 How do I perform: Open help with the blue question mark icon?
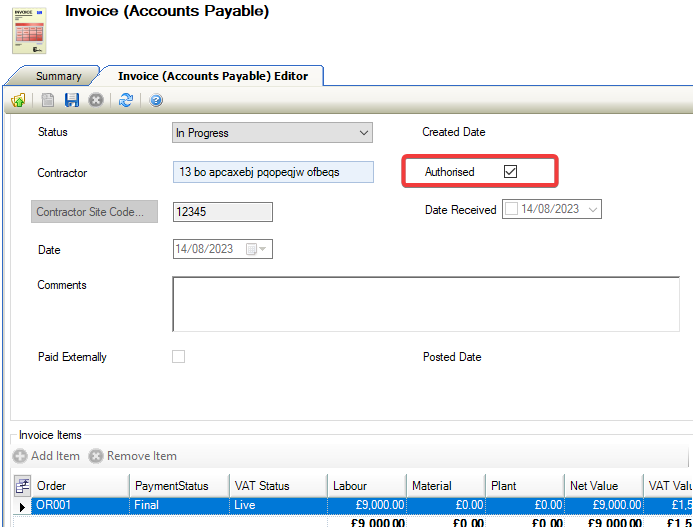(156, 100)
